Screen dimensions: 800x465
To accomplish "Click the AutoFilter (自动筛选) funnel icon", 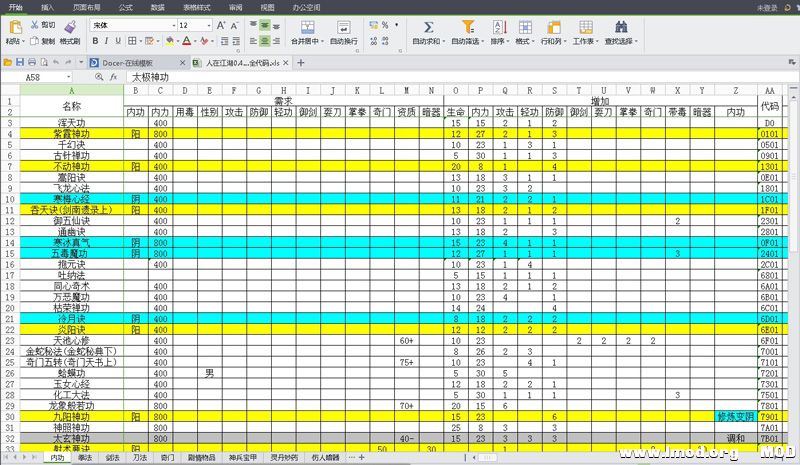I will point(467,27).
